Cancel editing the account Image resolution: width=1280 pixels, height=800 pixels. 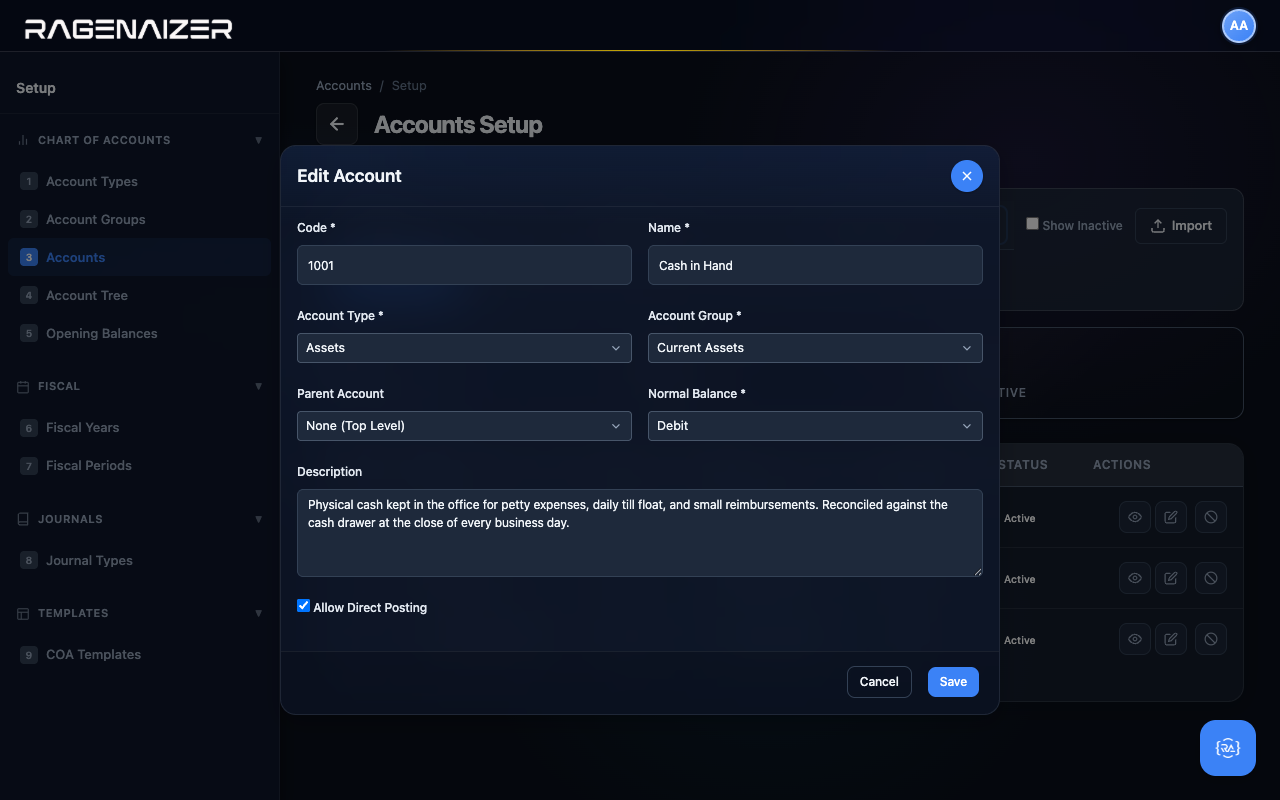pos(879,682)
